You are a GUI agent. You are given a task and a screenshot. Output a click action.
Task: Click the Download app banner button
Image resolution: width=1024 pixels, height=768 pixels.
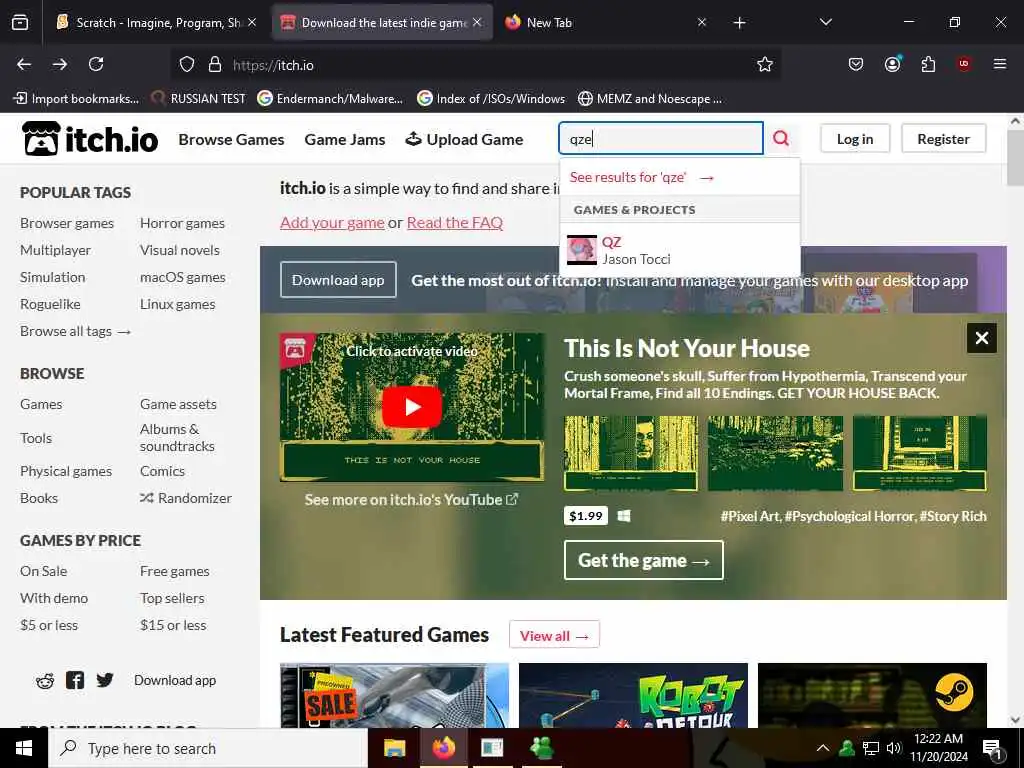[x=338, y=280]
